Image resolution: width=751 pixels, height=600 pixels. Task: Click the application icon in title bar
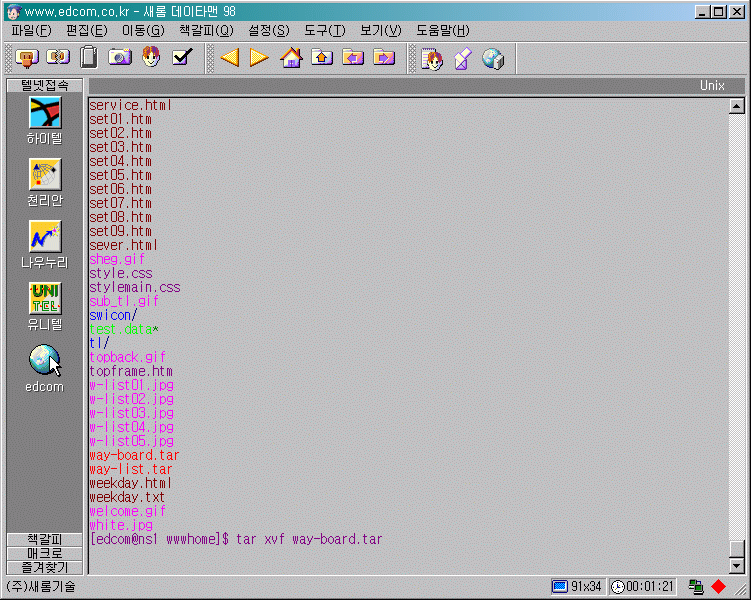14,11
